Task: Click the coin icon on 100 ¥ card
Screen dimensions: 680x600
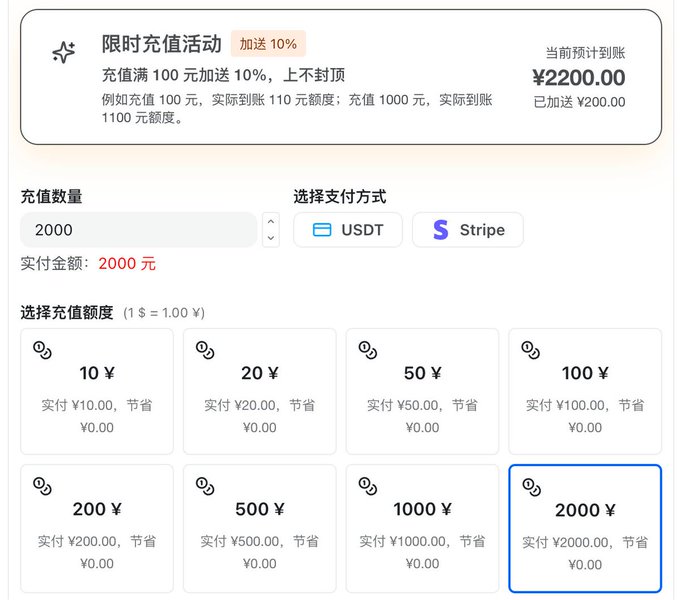Action: coord(530,350)
